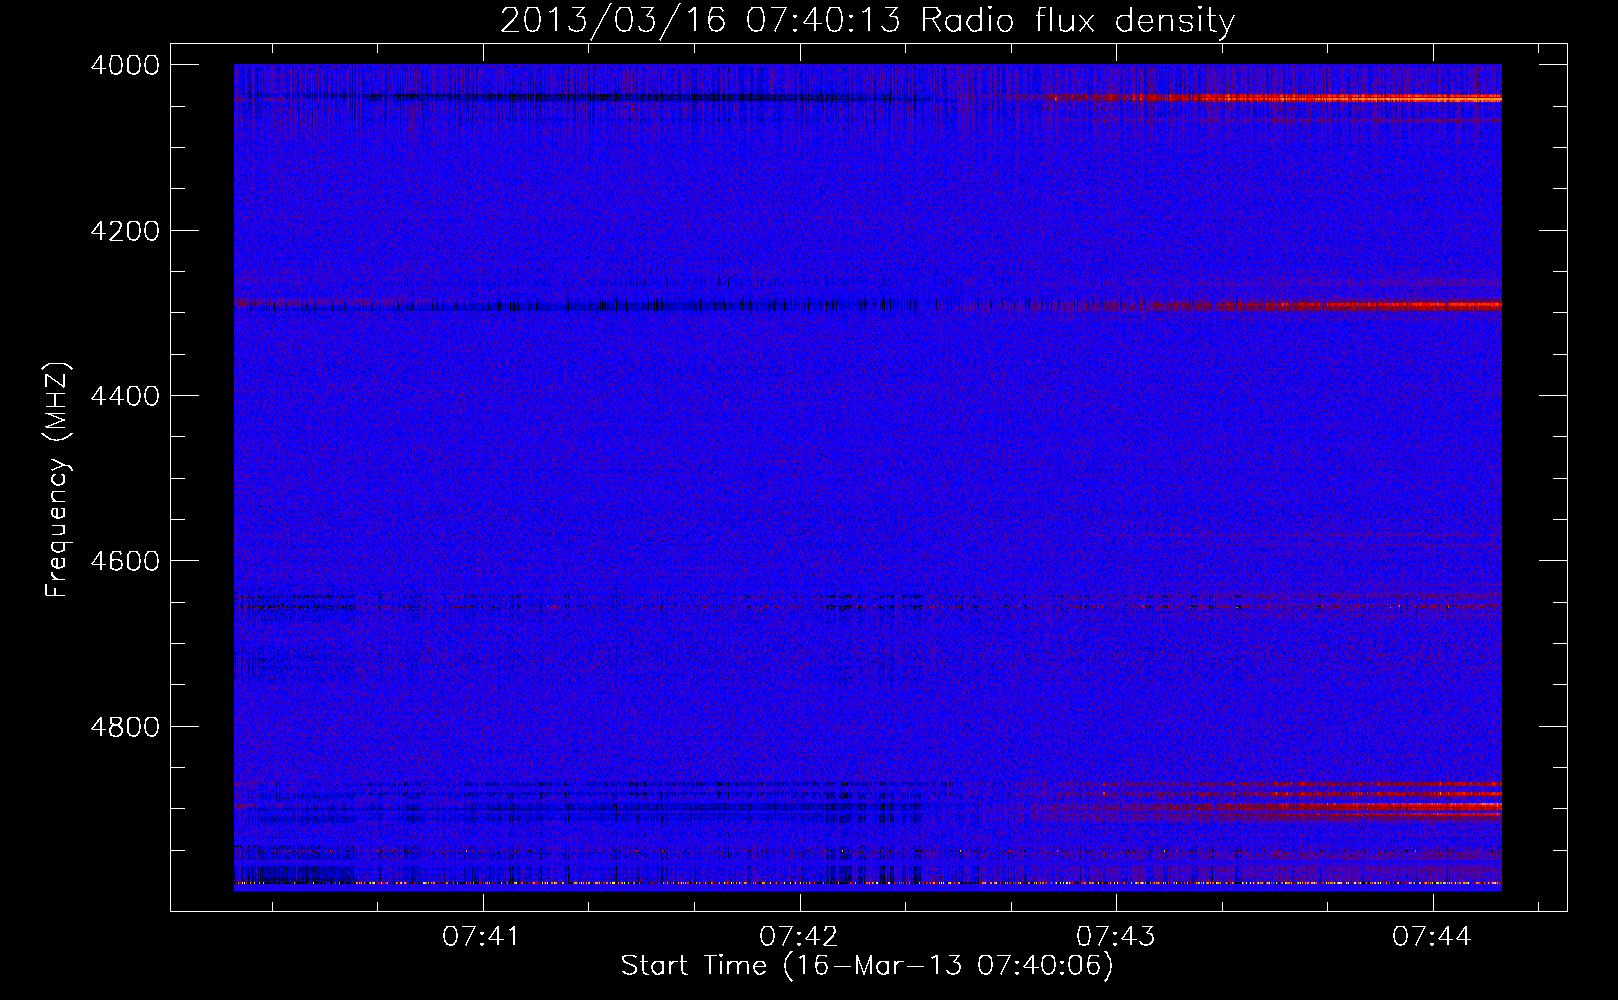The image size is (1618, 1000).
Task: Click the 07:41 time axis label
Action: [x=482, y=936]
